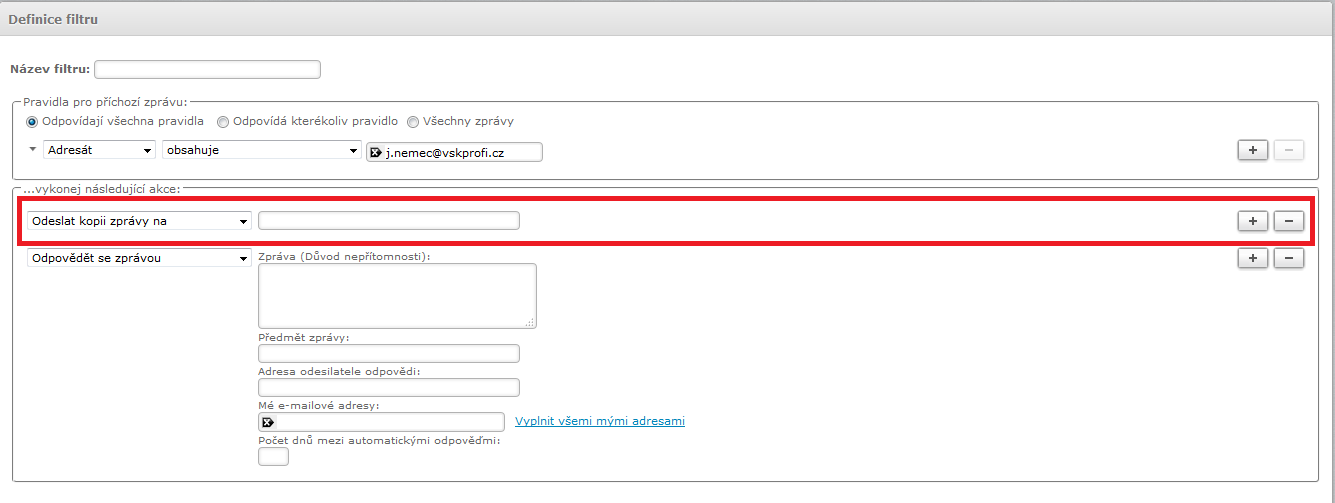Add an action after 'Odeslat kopii zprávy na'
Image resolution: width=1335 pixels, height=503 pixels.
pyautogui.click(x=1253, y=221)
